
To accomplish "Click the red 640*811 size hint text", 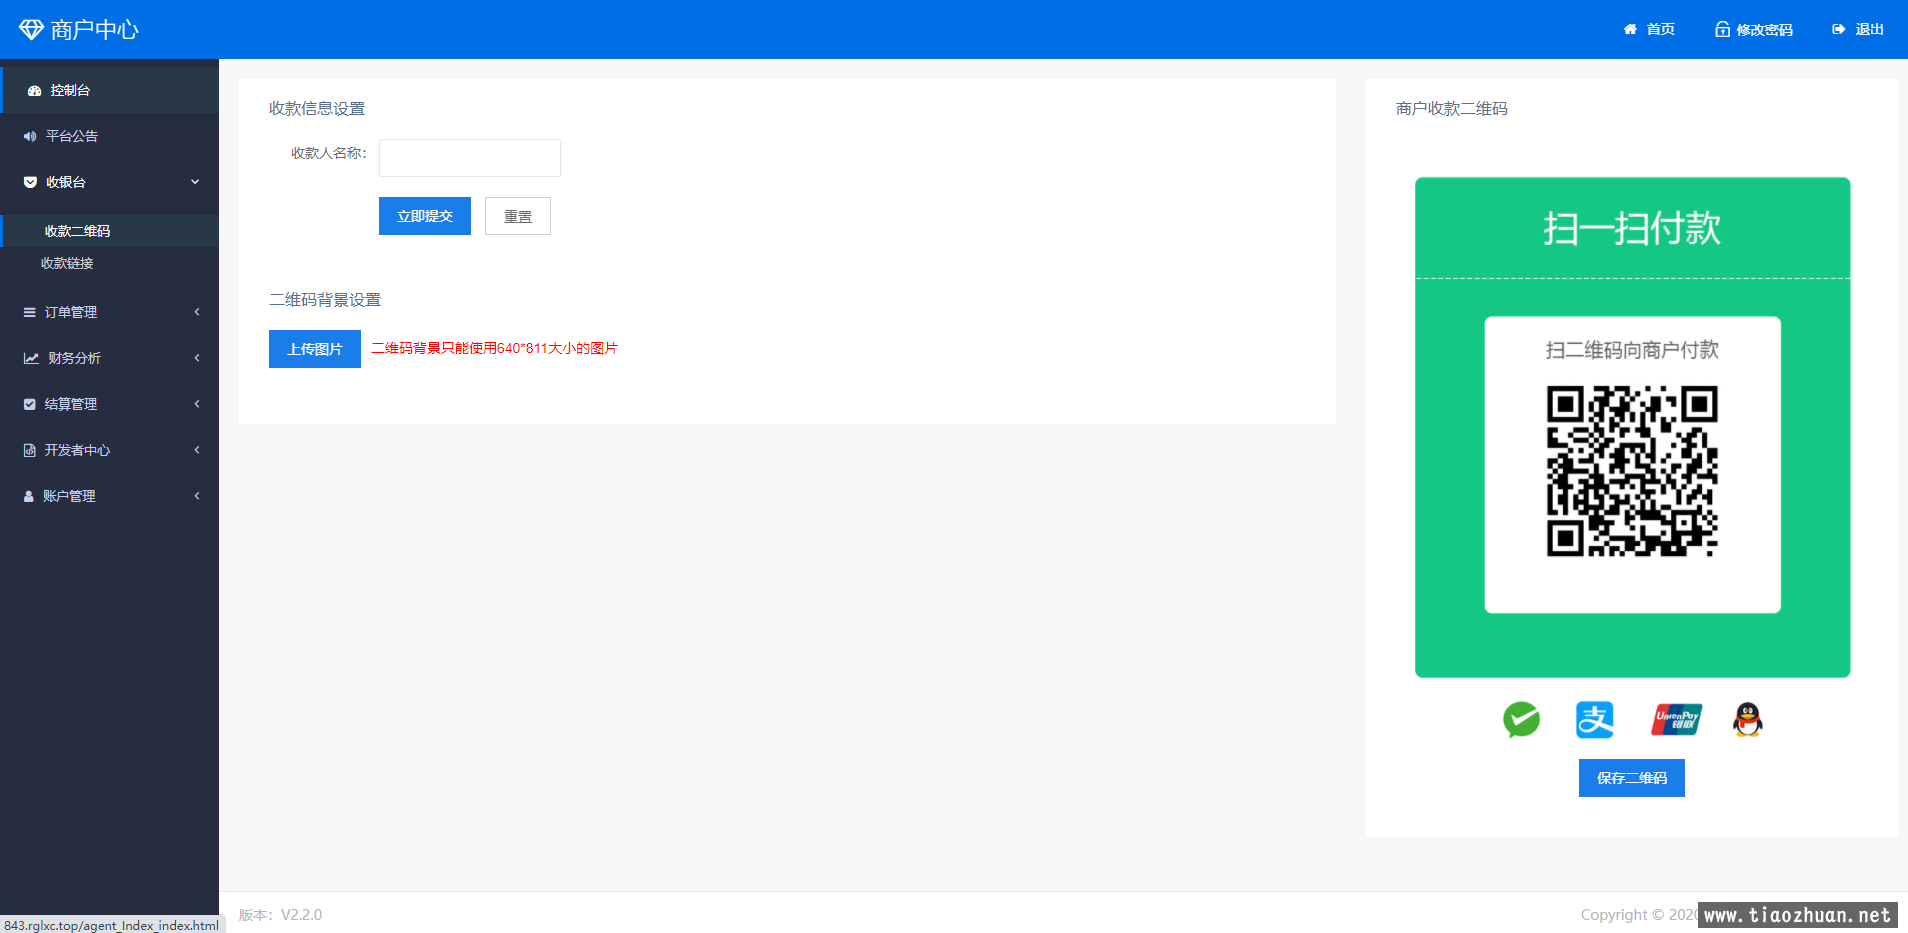I will (x=494, y=348).
